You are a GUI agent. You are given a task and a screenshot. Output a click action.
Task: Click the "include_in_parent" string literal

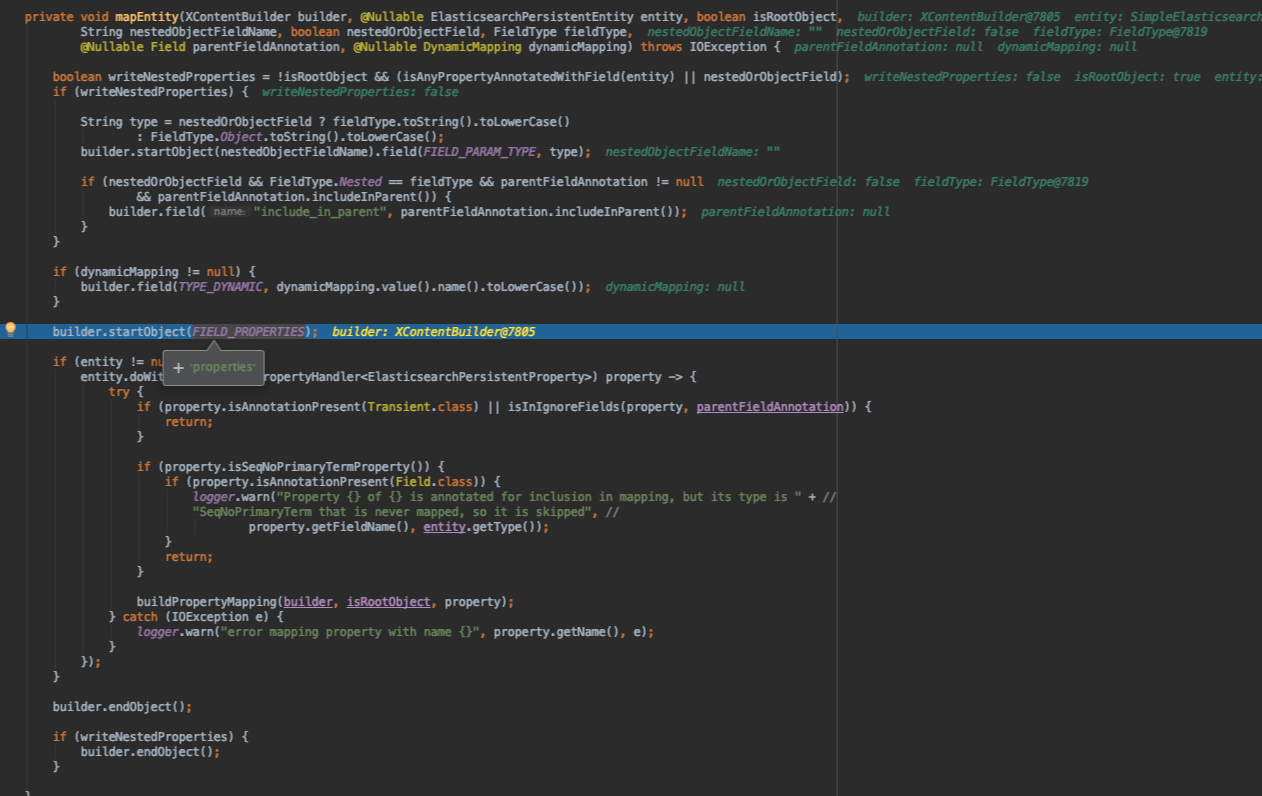tap(319, 212)
